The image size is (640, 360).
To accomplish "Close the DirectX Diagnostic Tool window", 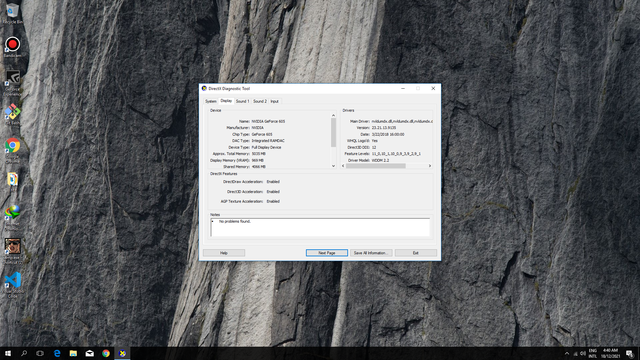I will pos(433,88).
